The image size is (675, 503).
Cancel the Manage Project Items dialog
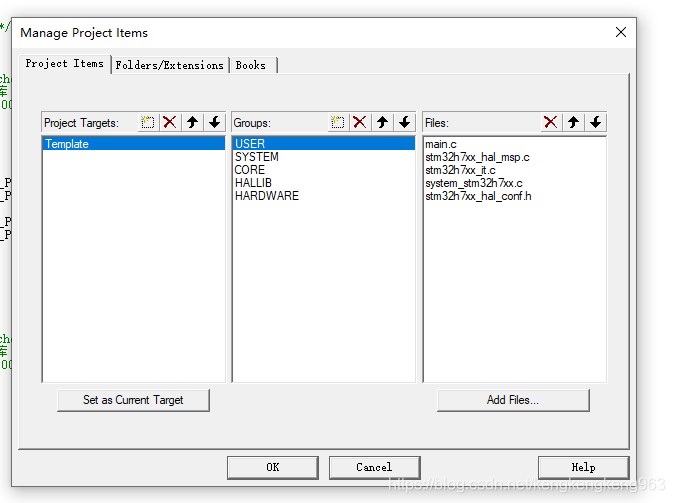click(374, 467)
